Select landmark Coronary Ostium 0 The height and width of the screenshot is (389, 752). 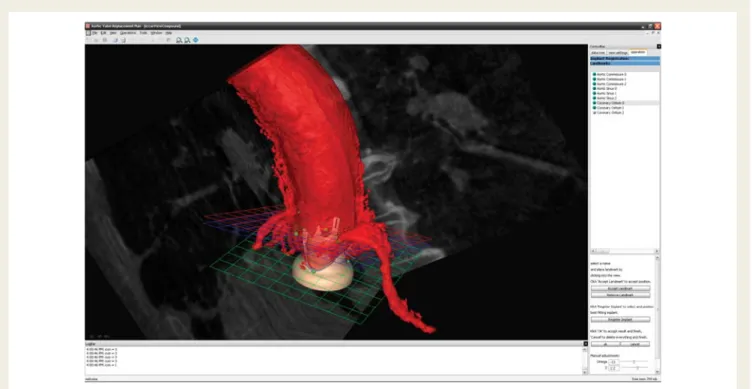click(610, 103)
